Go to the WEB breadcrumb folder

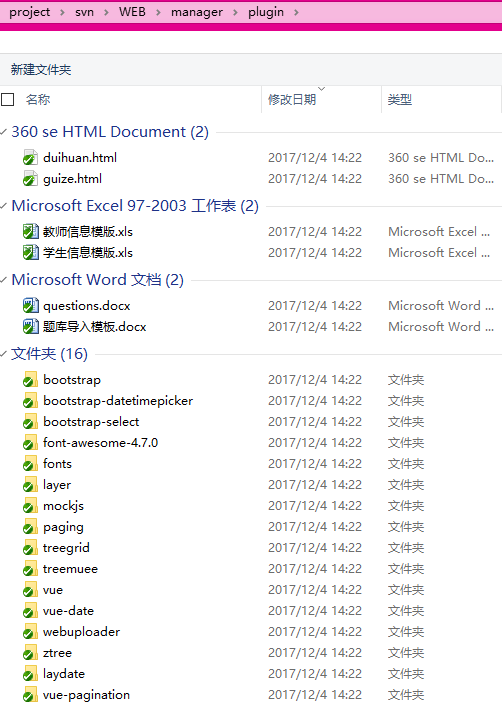pos(132,12)
